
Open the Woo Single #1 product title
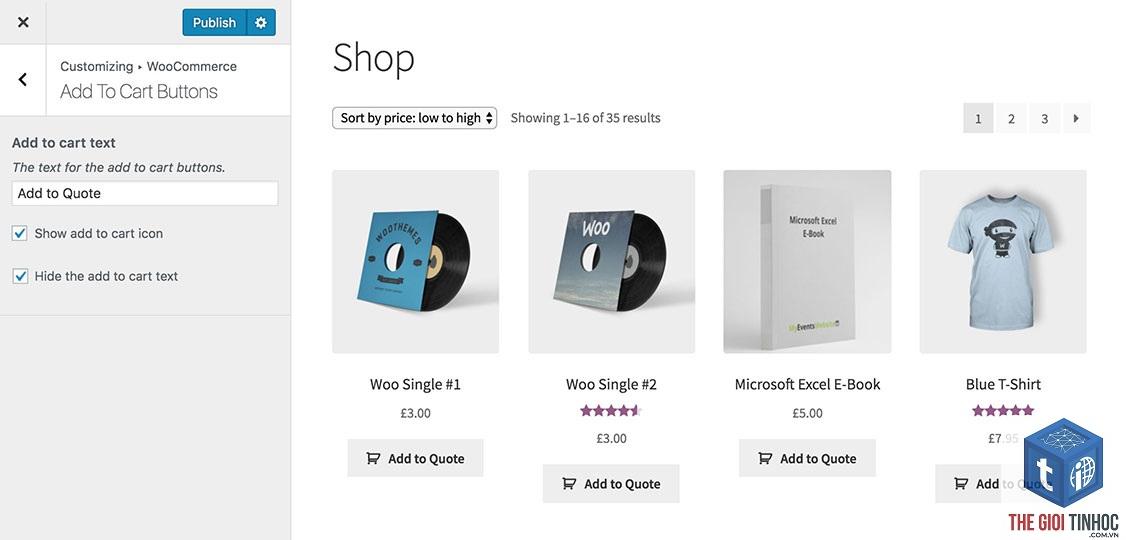click(415, 384)
